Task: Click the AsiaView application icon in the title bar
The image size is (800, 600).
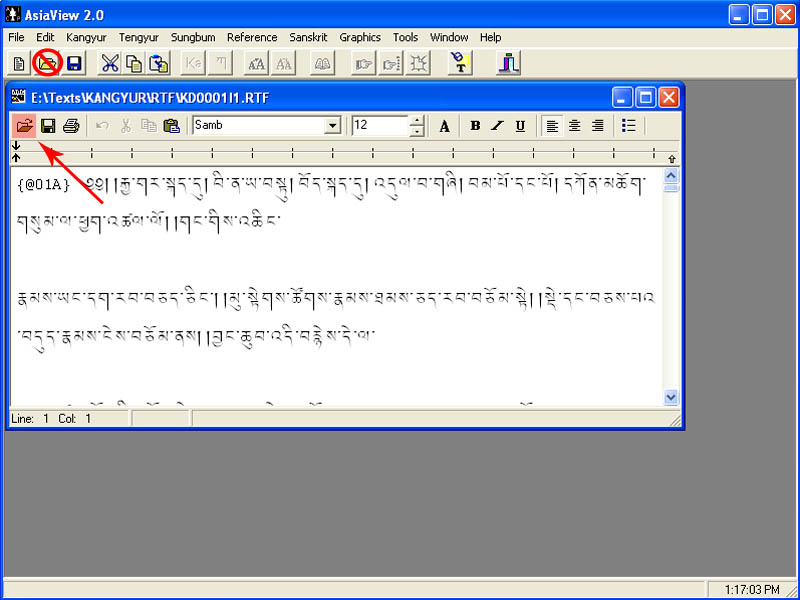Action: [x=13, y=14]
